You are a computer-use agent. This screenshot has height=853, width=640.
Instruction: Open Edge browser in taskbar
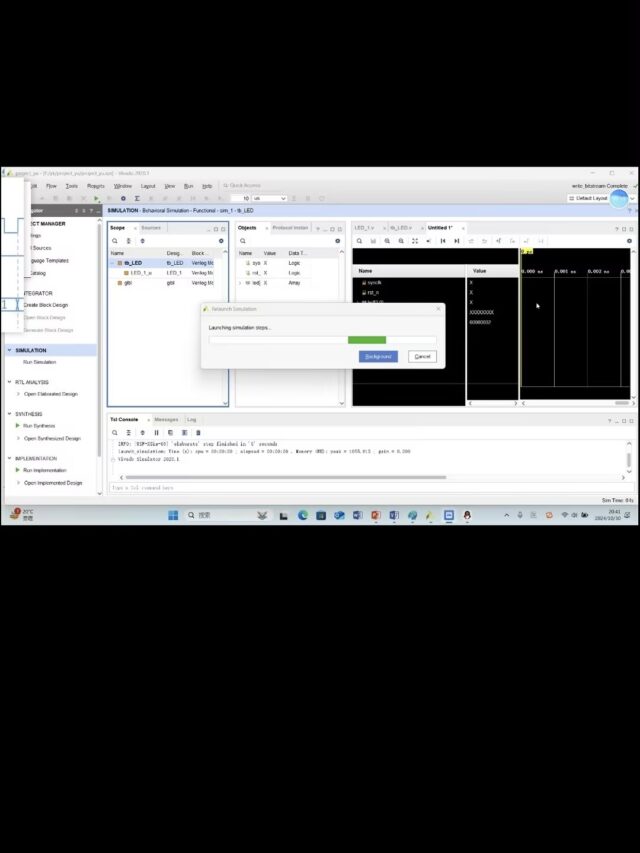click(x=302, y=515)
